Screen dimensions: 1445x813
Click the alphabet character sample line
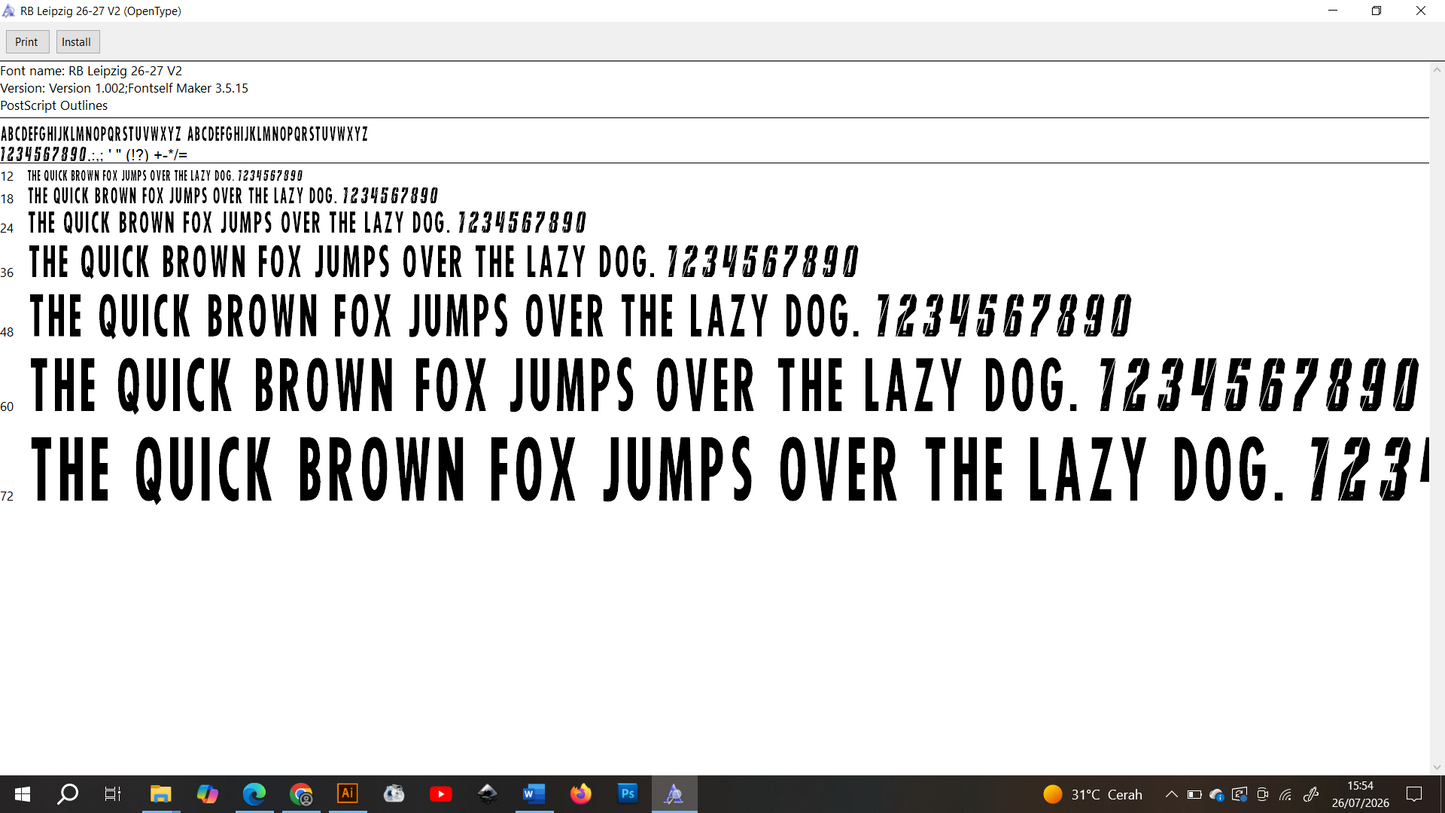click(x=184, y=134)
